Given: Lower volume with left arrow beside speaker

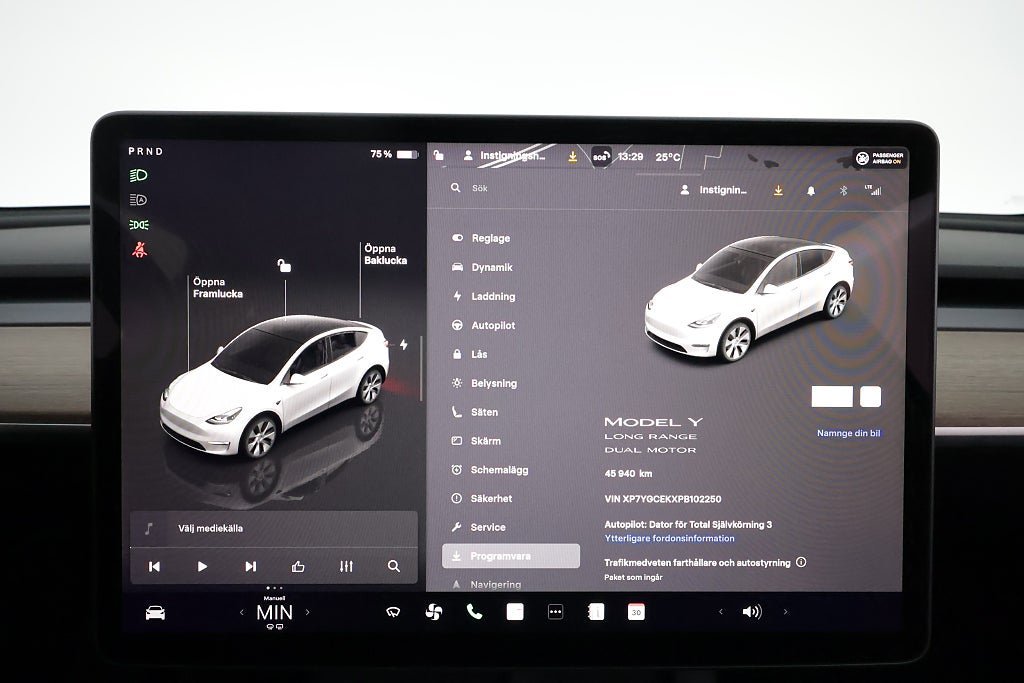Looking at the screenshot, I should (721, 612).
